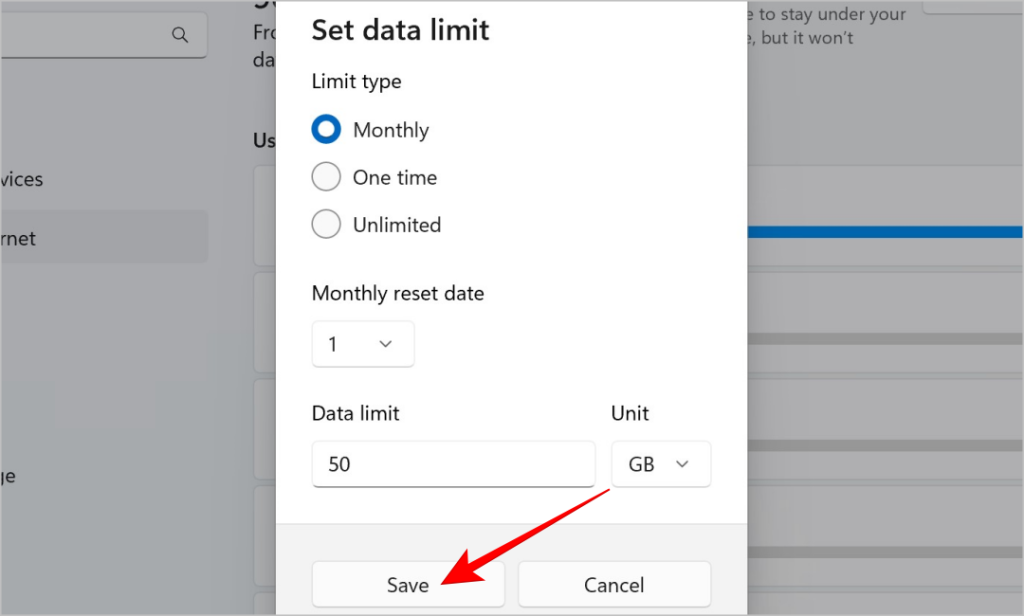
Task: Click the settings search box
Action: tap(90, 35)
